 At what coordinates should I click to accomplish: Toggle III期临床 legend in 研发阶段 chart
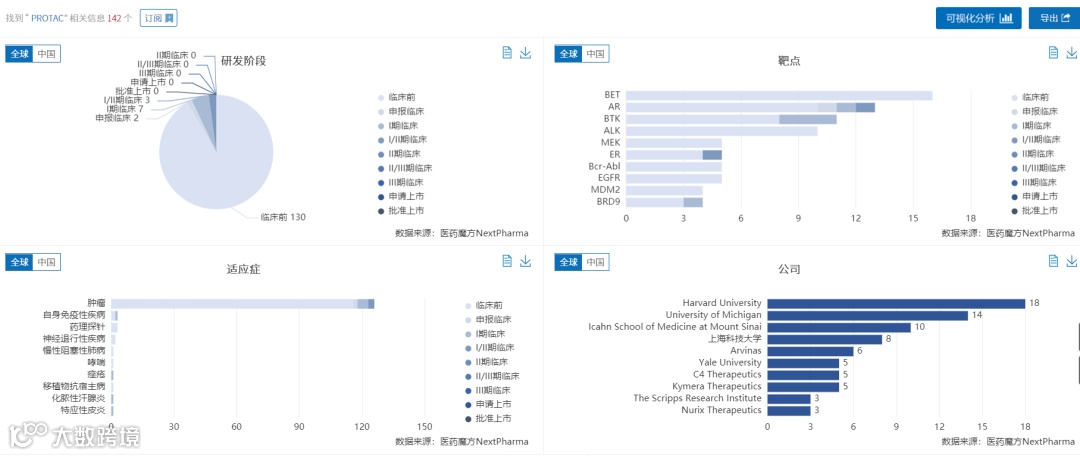coord(402,183)
